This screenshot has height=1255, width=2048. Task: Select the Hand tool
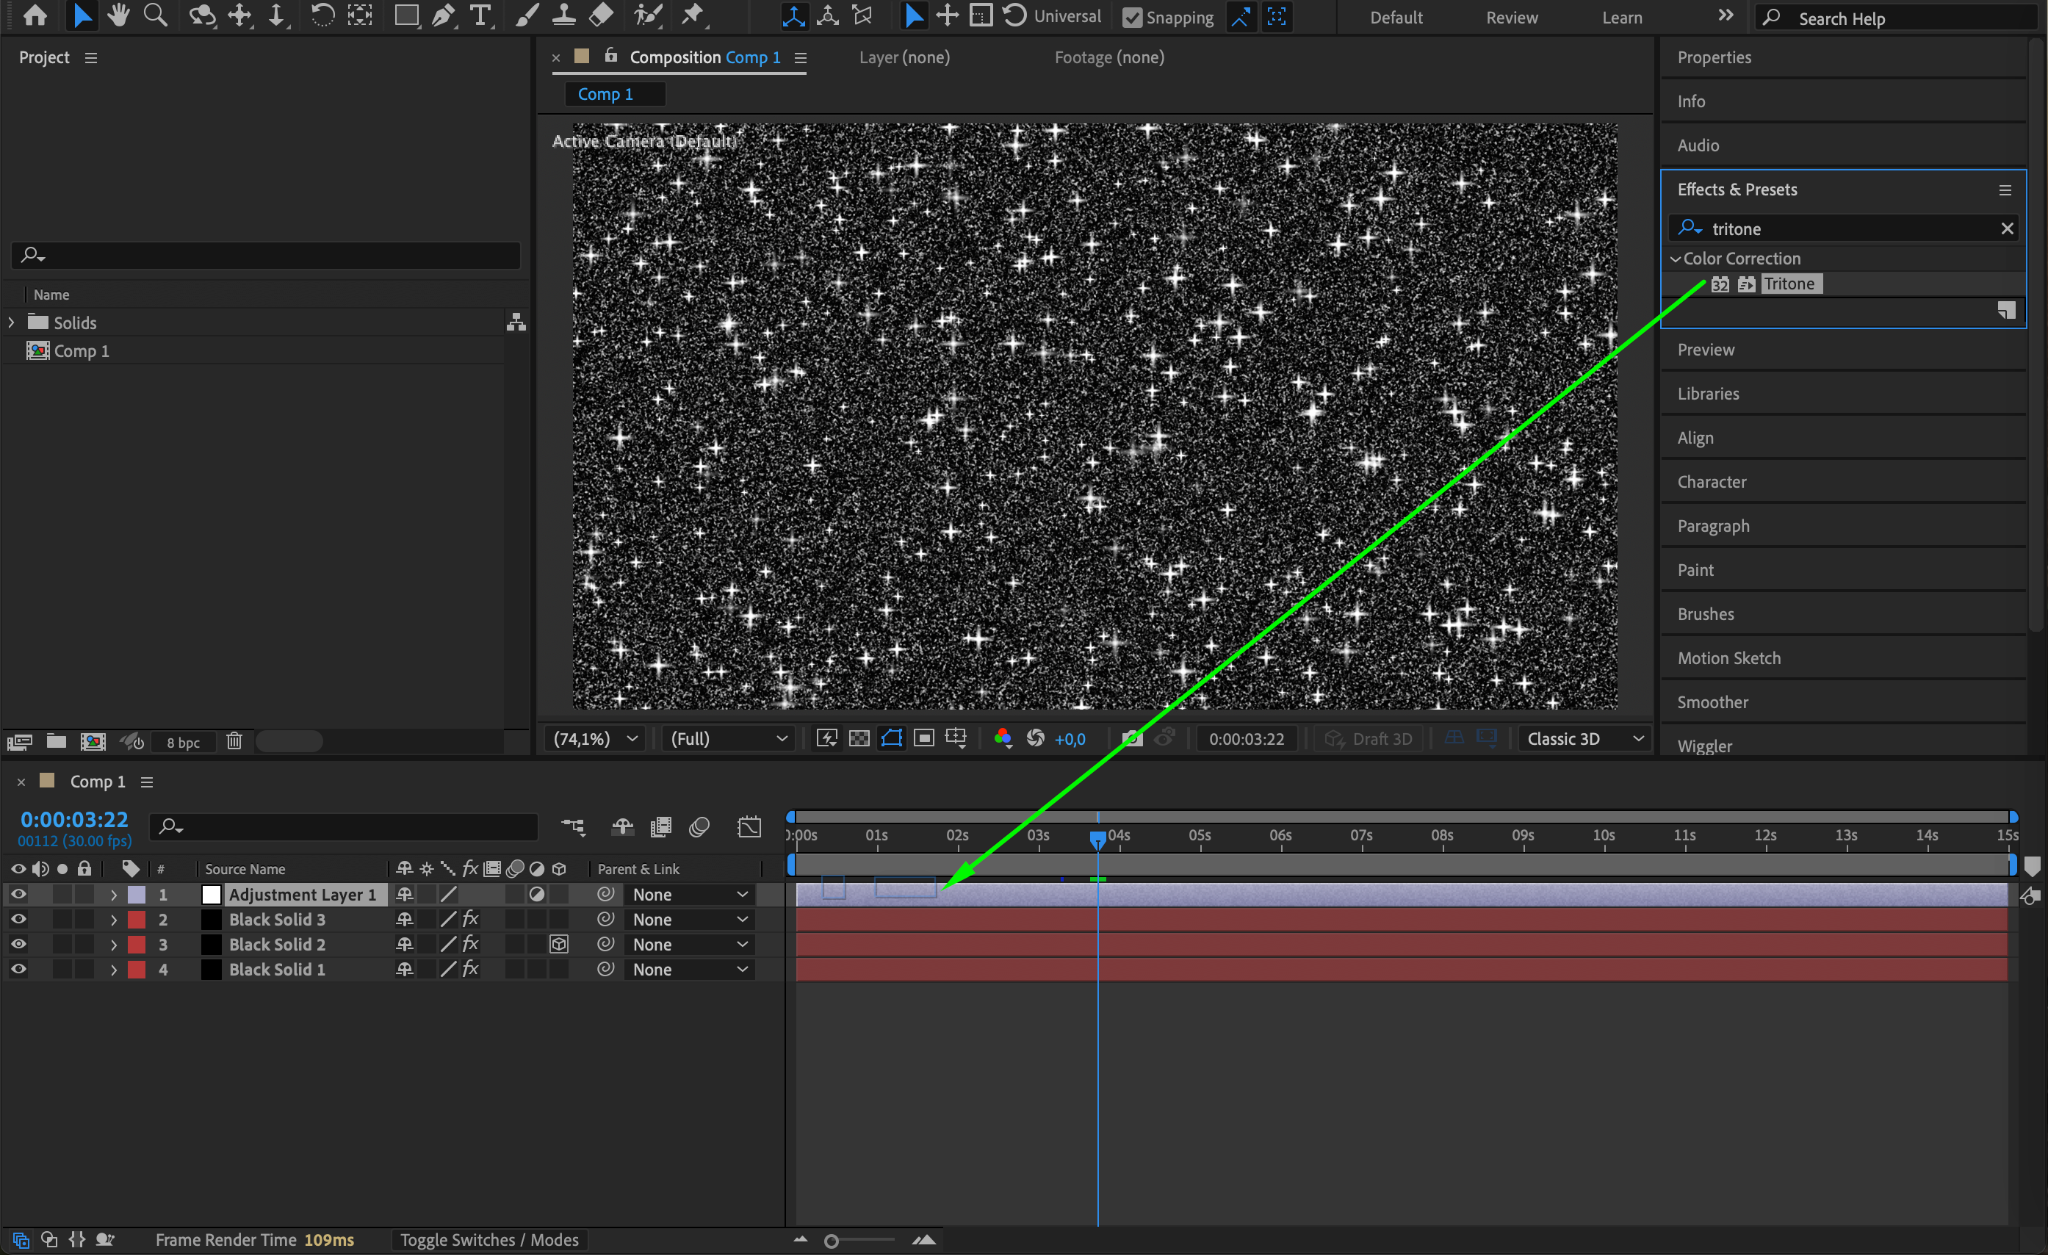pos(119,16)
